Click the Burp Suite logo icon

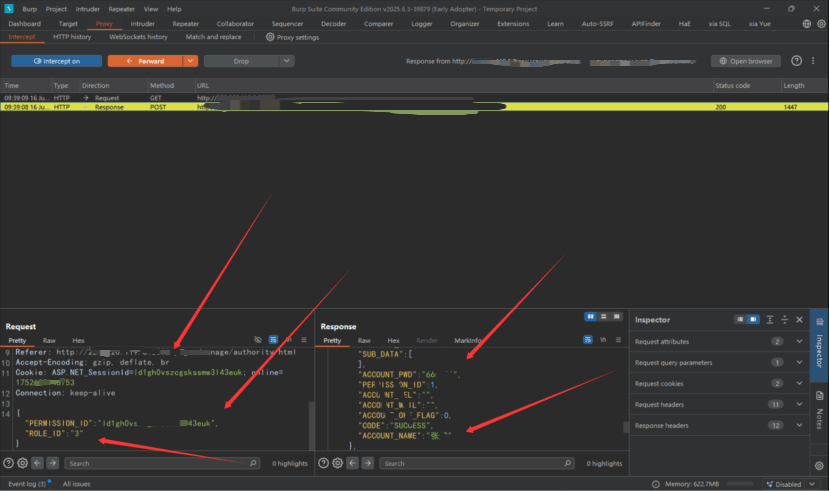[8, 8]
